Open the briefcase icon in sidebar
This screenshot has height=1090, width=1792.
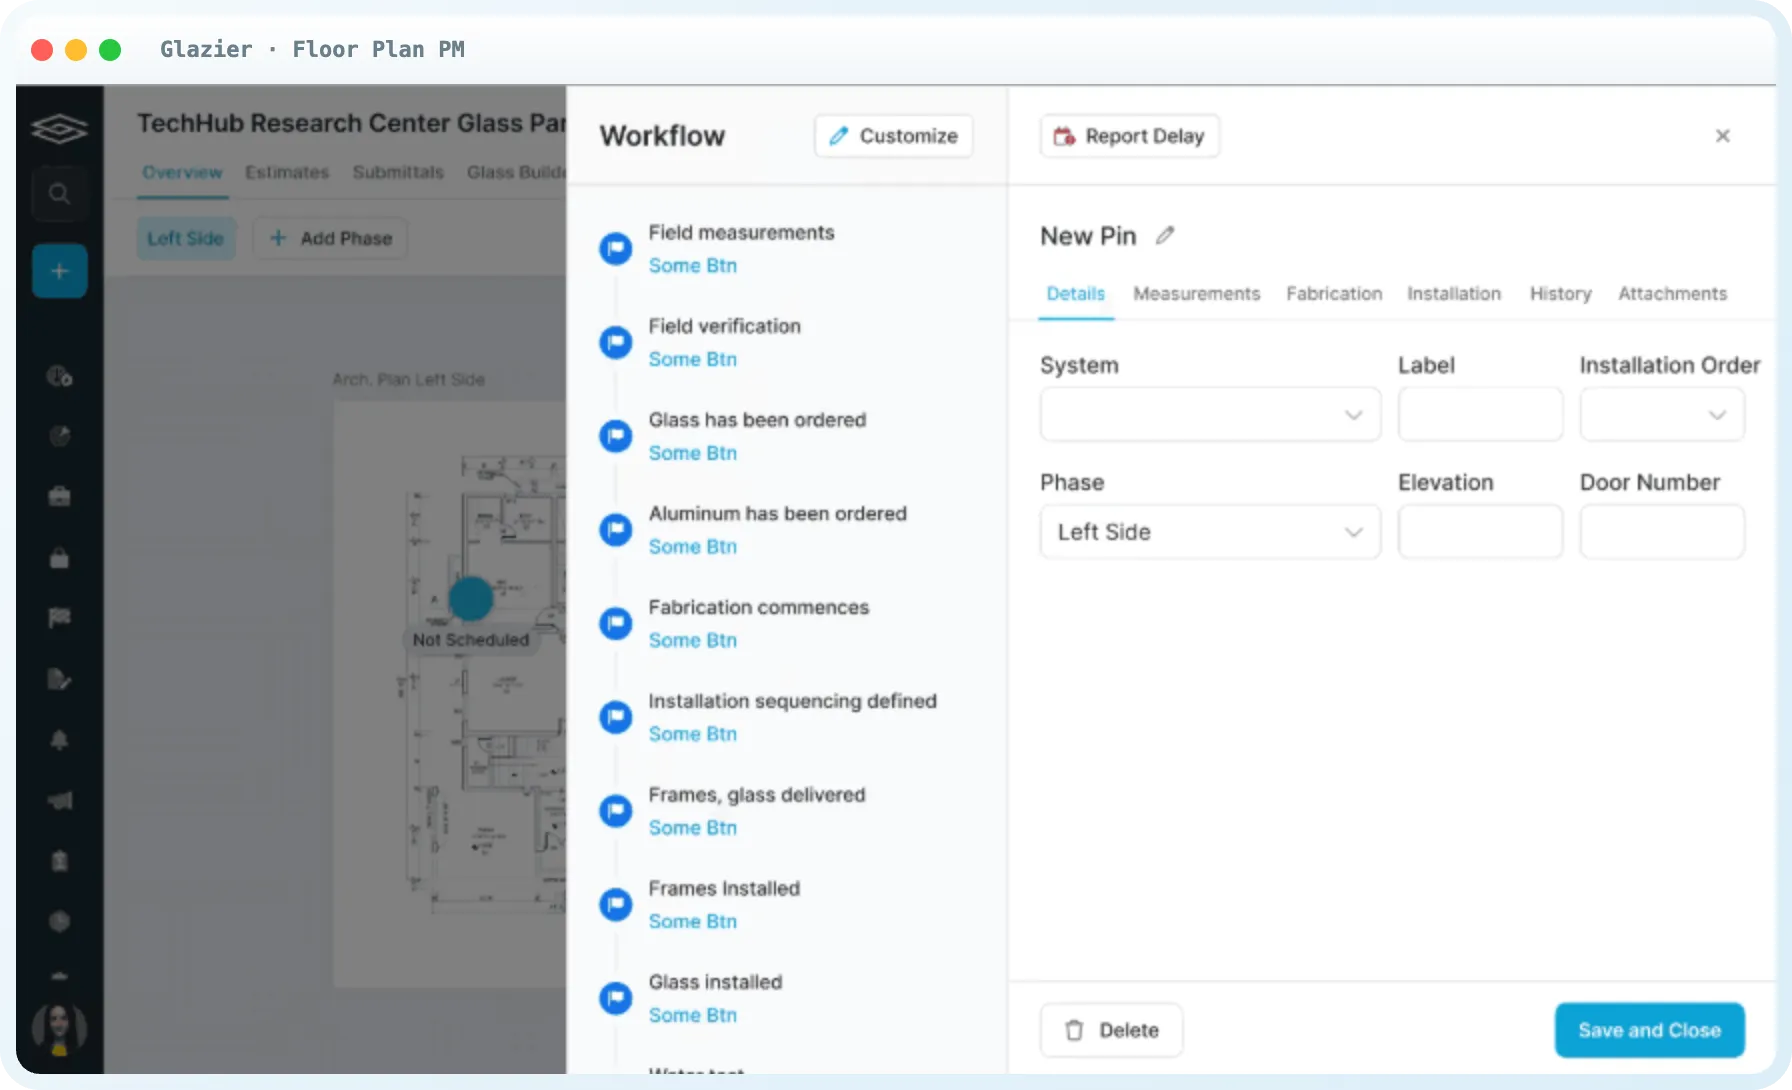coord(59,496)
